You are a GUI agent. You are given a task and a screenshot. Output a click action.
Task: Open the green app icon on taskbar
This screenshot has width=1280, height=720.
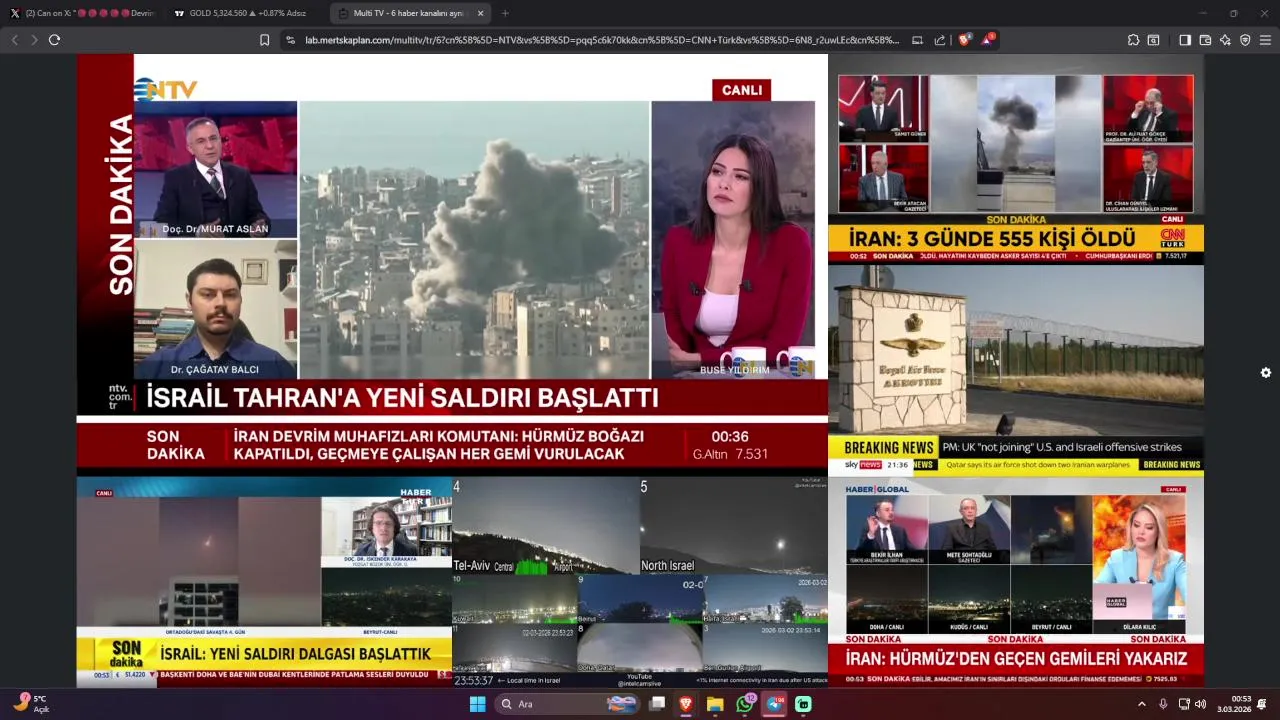click(803, 704)
